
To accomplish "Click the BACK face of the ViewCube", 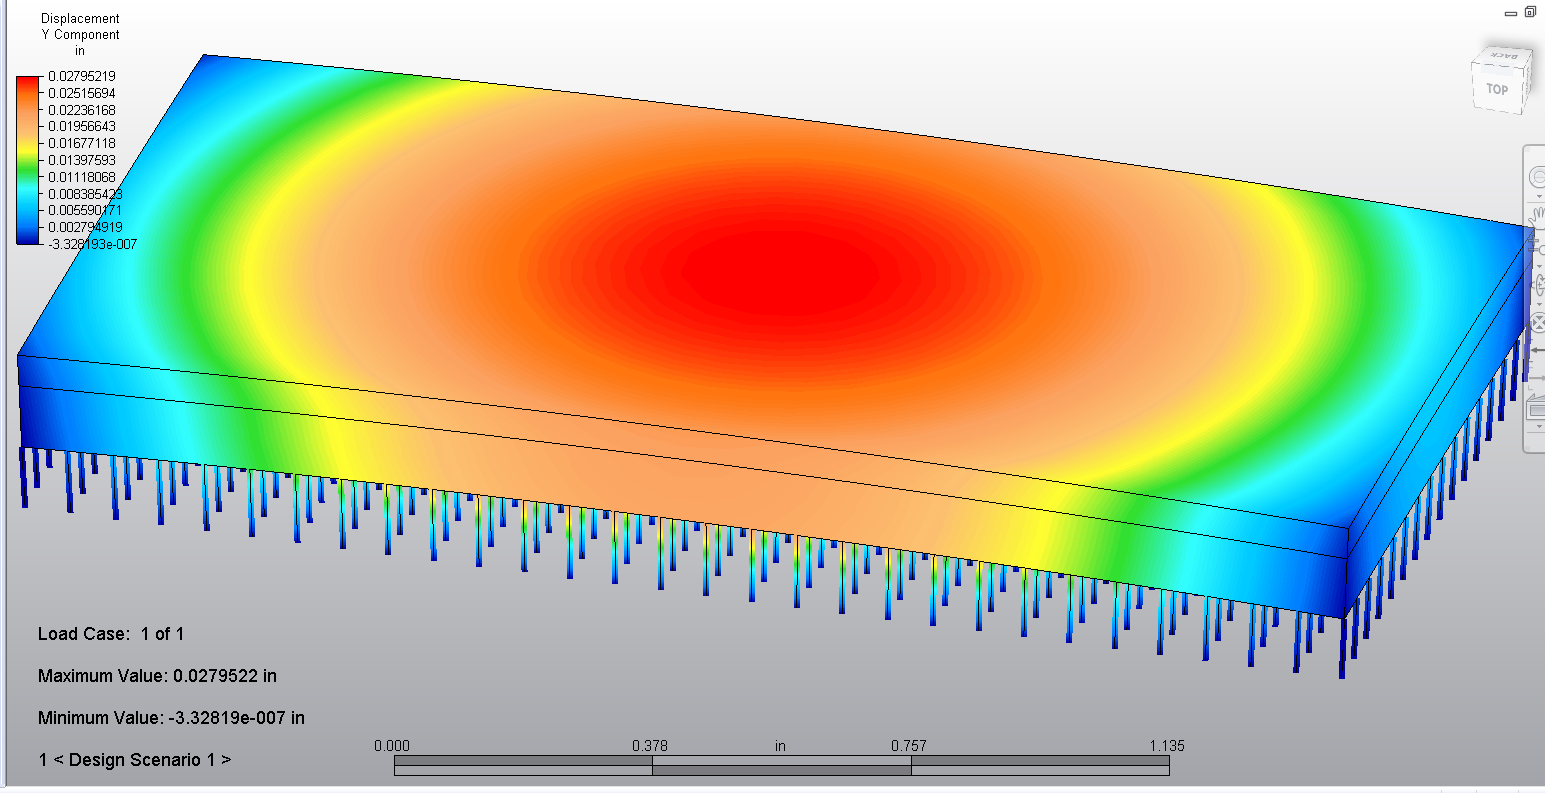I will tap(1504, 55).
